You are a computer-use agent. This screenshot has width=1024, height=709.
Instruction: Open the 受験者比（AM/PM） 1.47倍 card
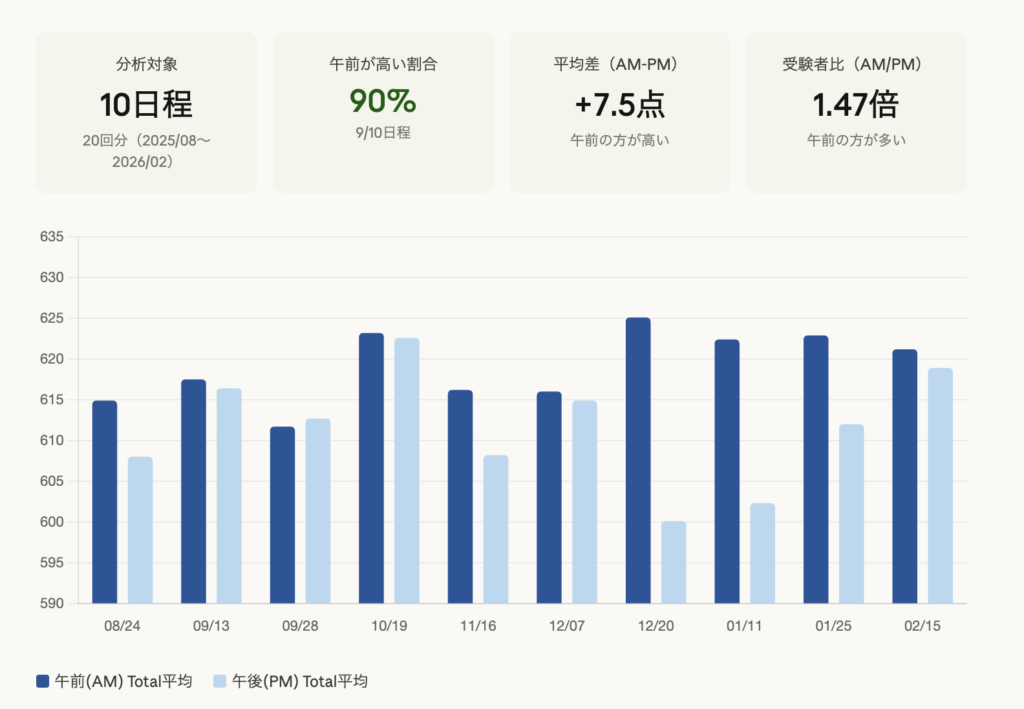(856, 112)
